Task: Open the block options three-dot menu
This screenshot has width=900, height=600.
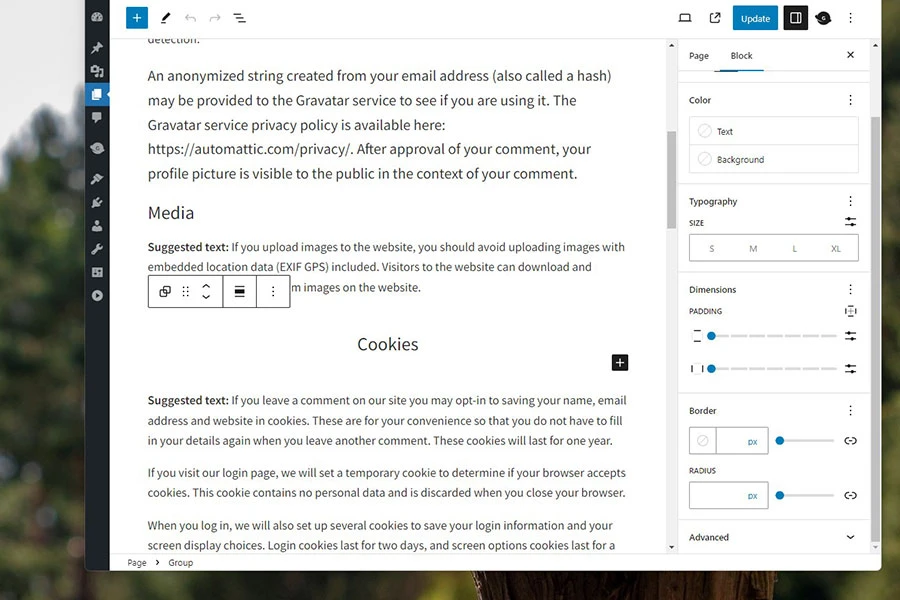Action: point(273,290)
